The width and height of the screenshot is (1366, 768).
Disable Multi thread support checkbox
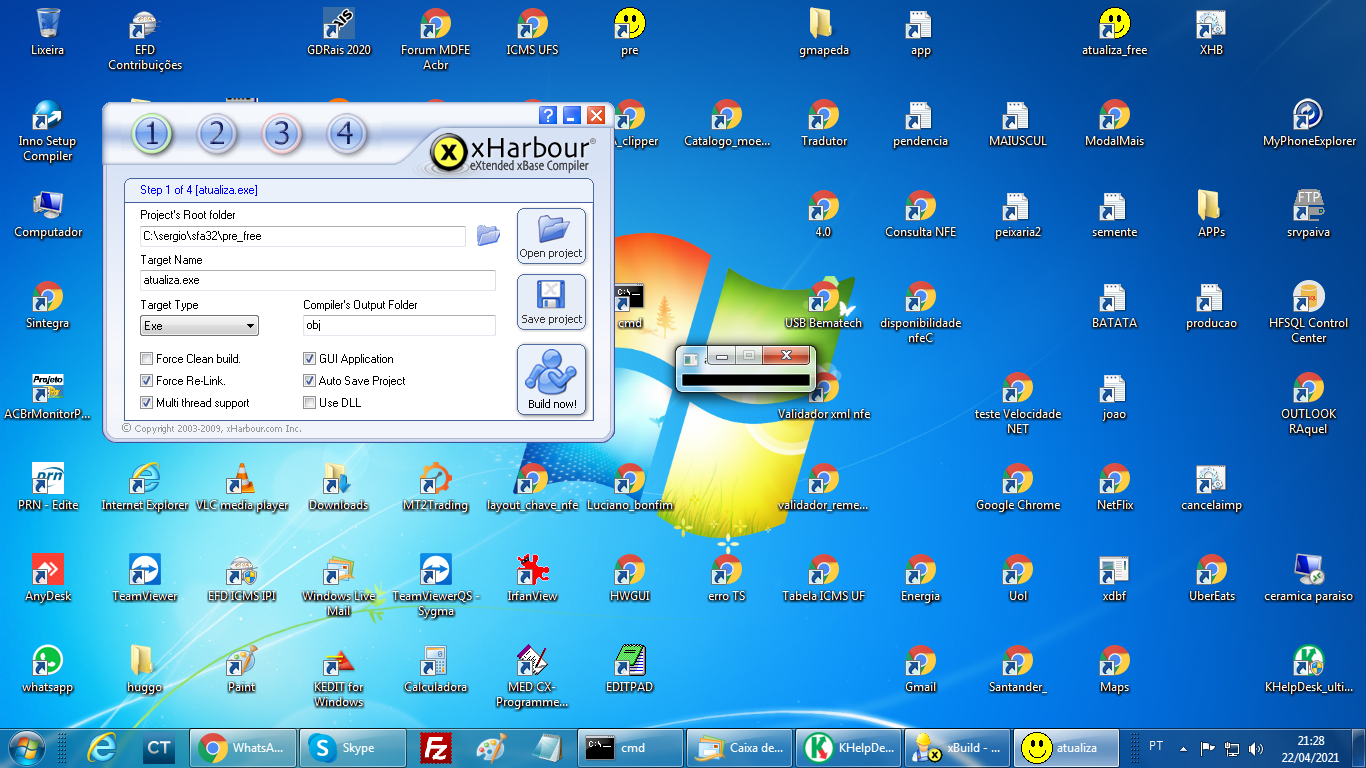[x=147, y=403]
